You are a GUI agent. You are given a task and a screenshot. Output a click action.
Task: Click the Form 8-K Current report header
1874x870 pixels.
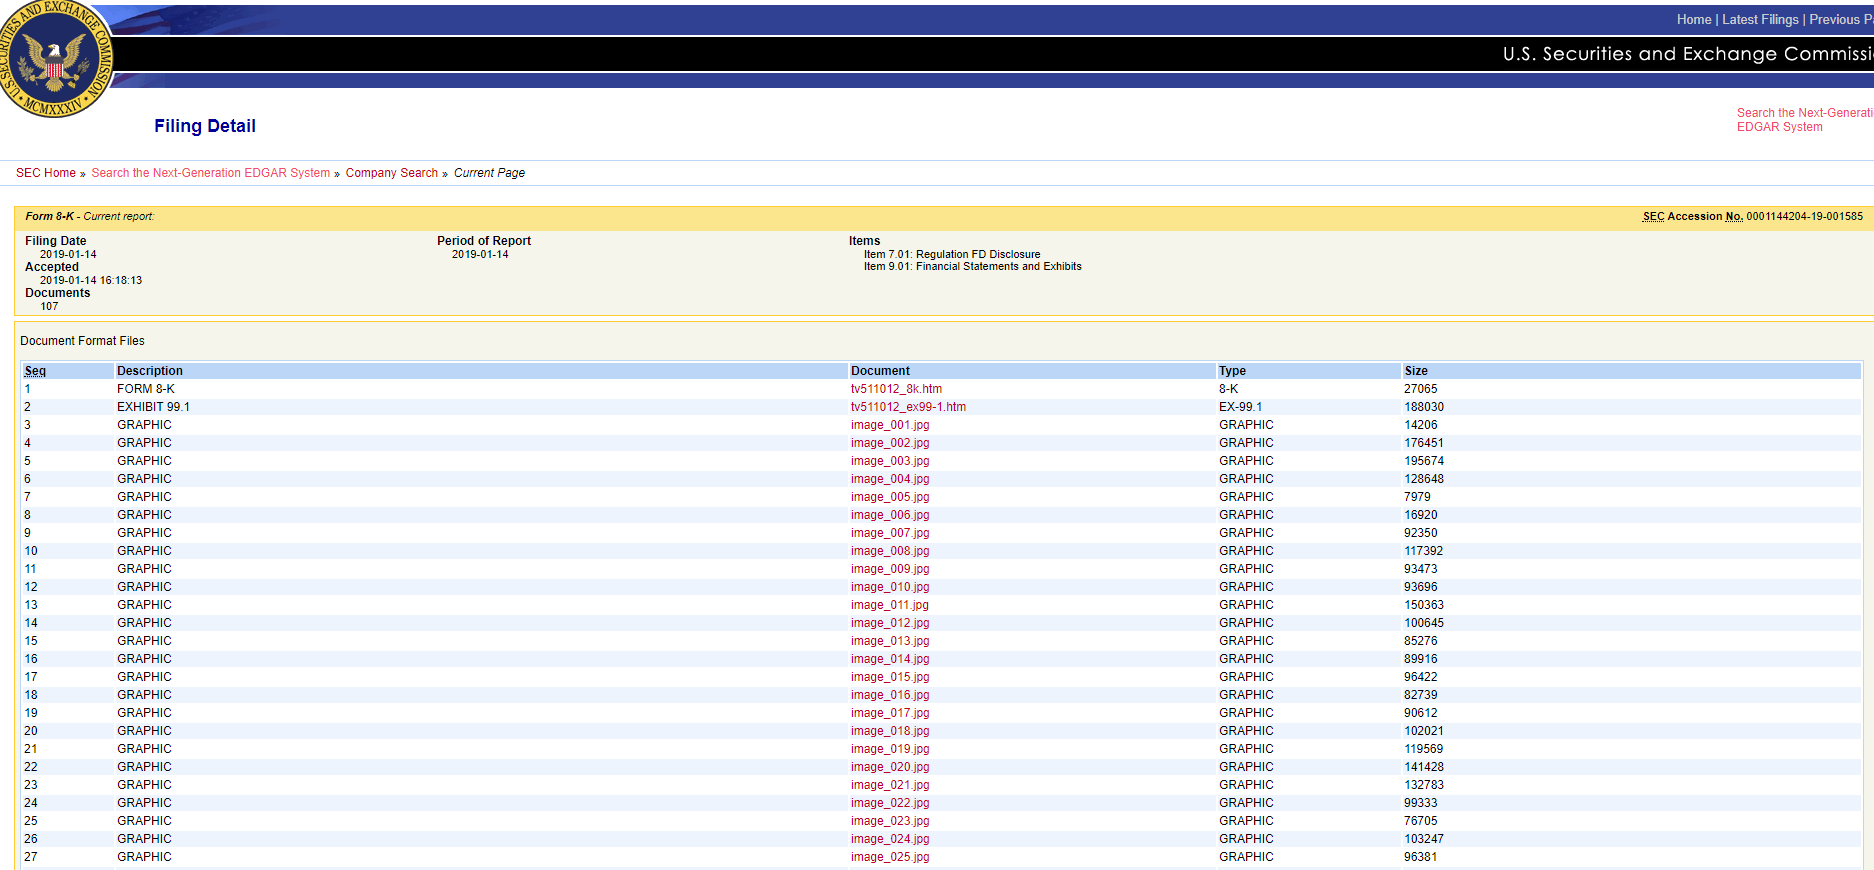point(90,216)
